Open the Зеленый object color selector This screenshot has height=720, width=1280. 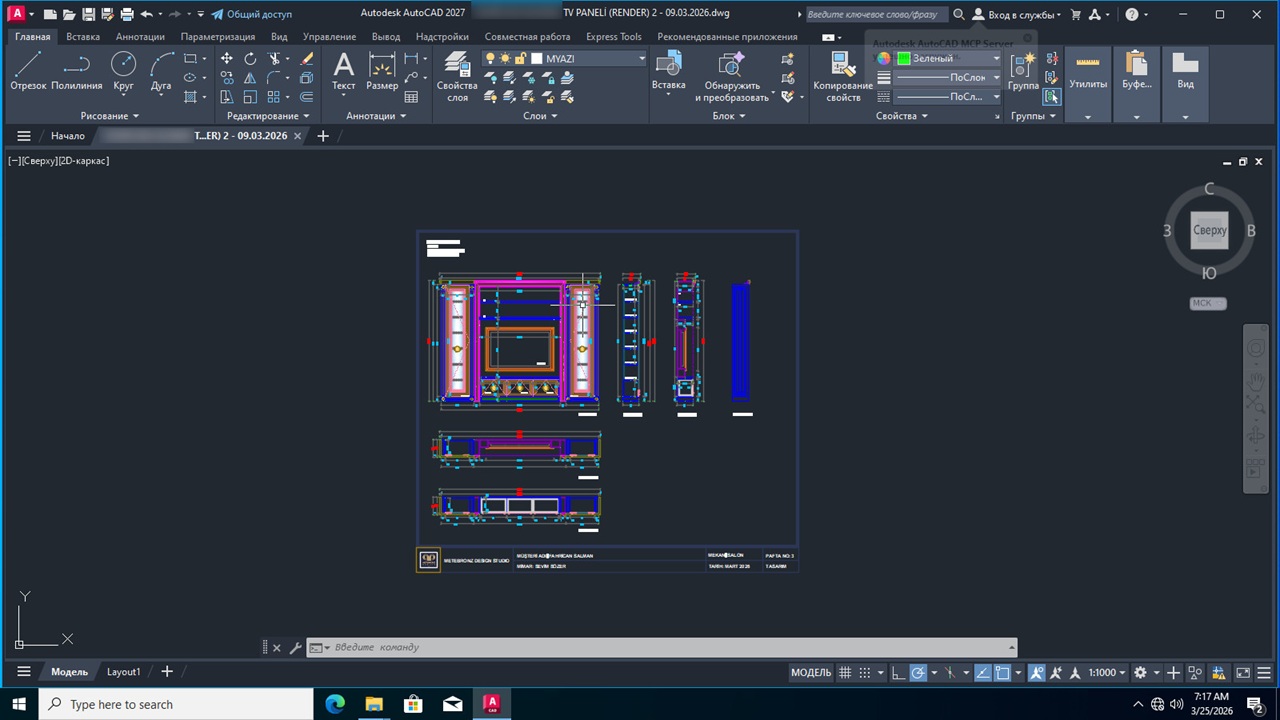947,59
